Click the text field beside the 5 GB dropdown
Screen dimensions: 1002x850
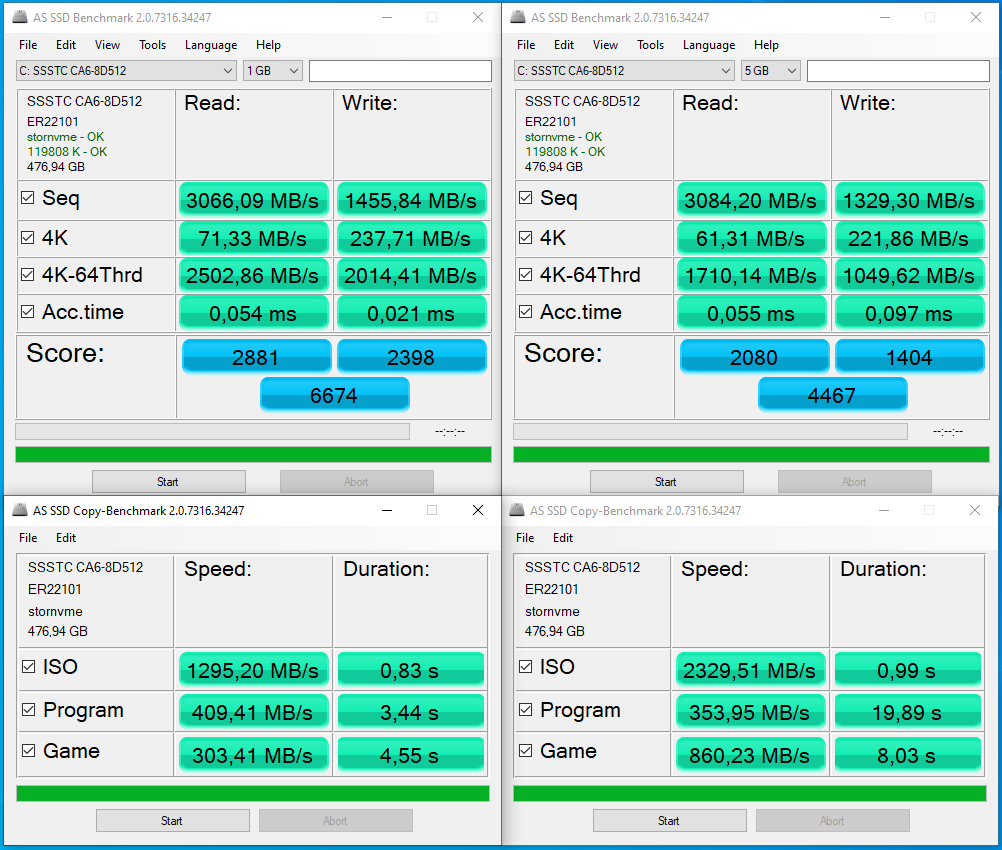[x=898, y=70]
